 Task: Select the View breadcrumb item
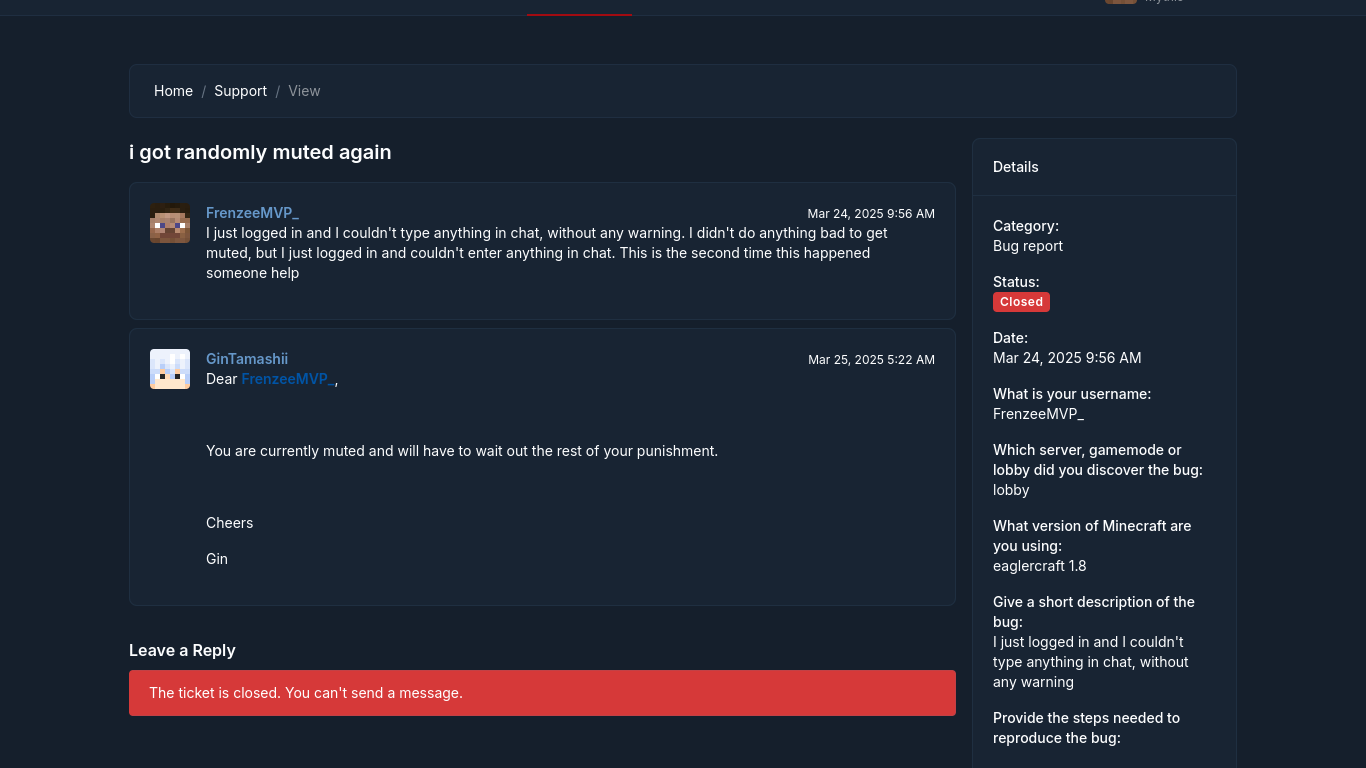pos(304,91)
